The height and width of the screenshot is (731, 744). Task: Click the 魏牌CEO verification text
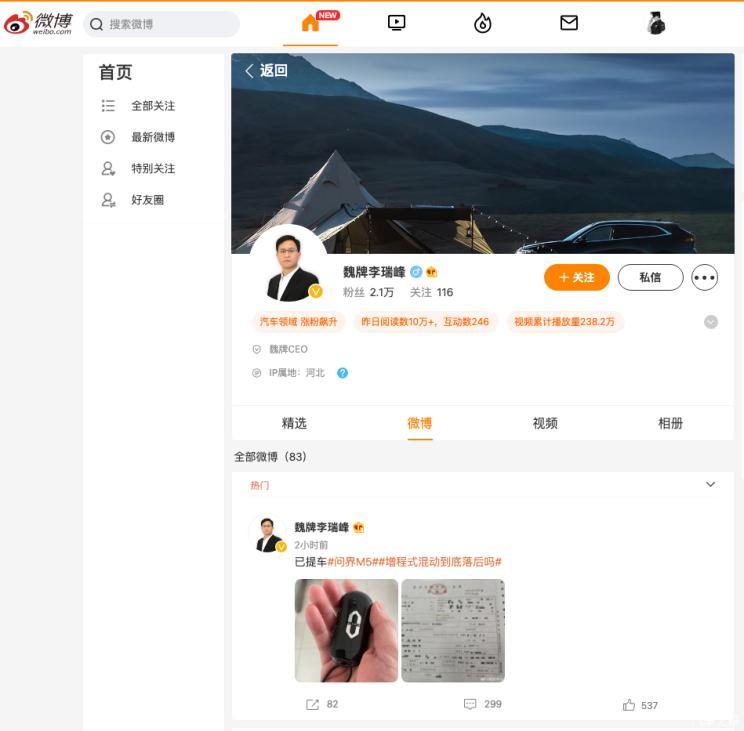pyautogui.click(x=288, y=349)
